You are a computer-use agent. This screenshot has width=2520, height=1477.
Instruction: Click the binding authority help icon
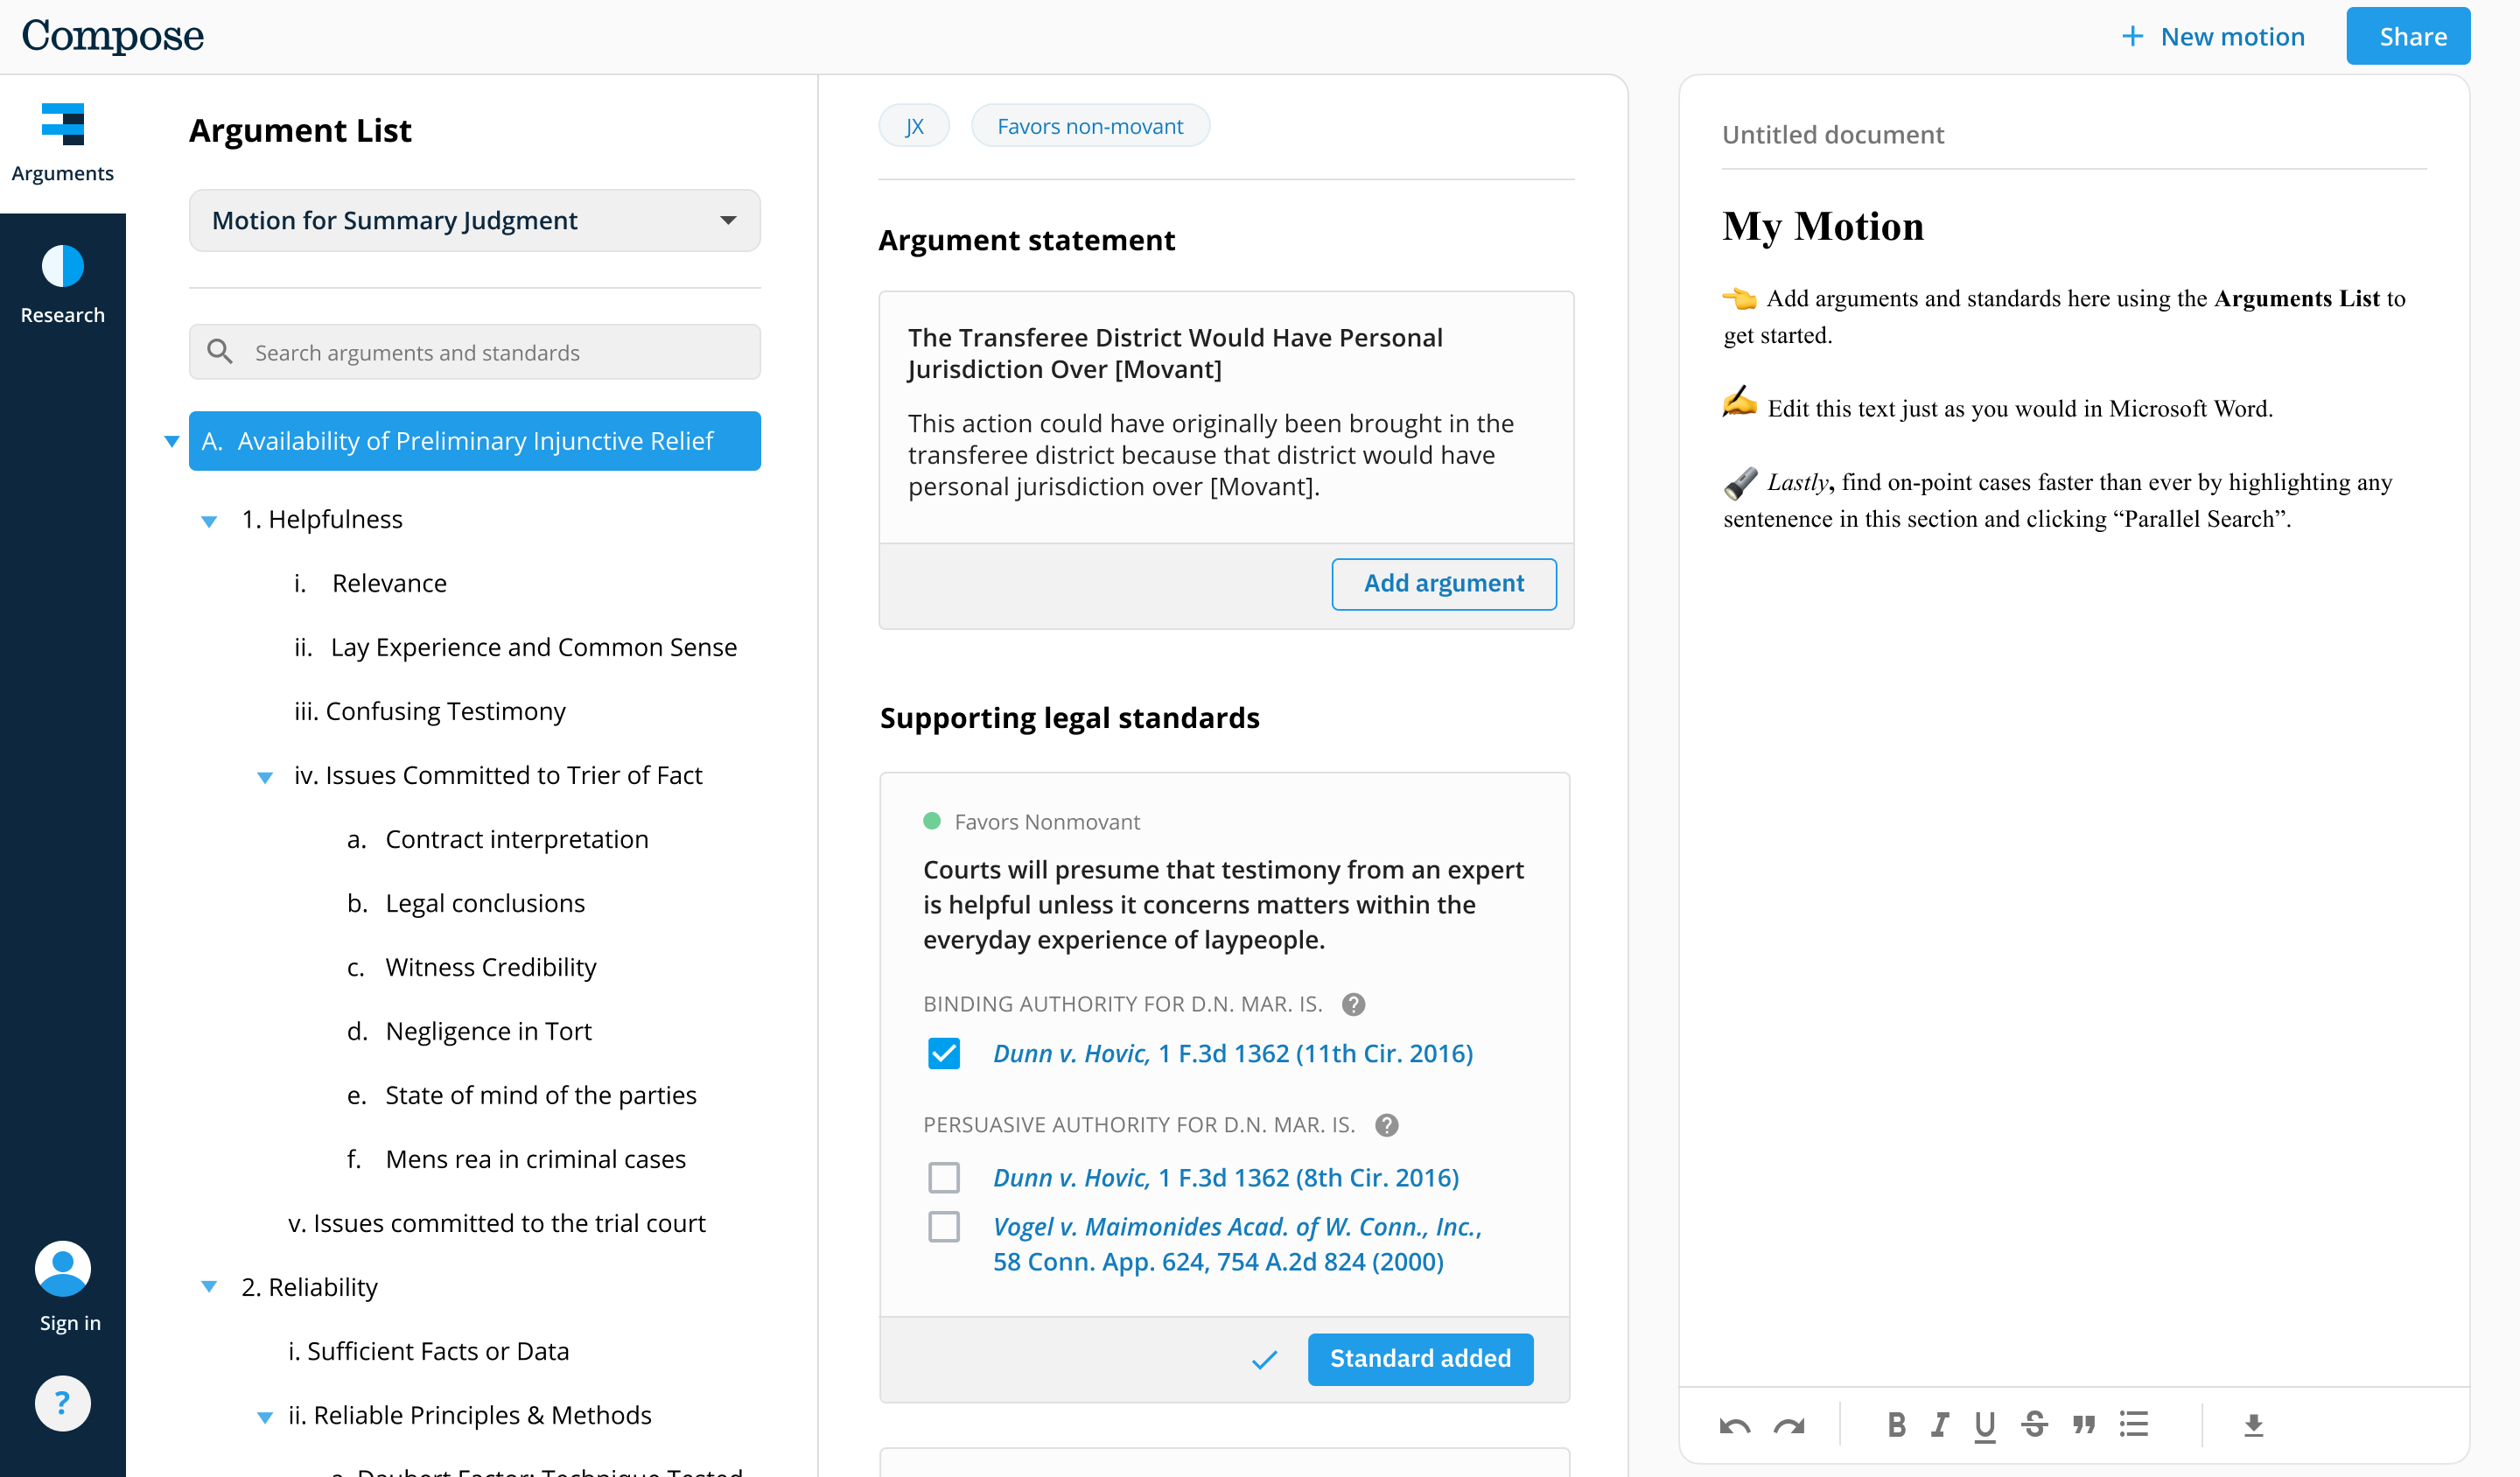[x=1356, y=1004]
